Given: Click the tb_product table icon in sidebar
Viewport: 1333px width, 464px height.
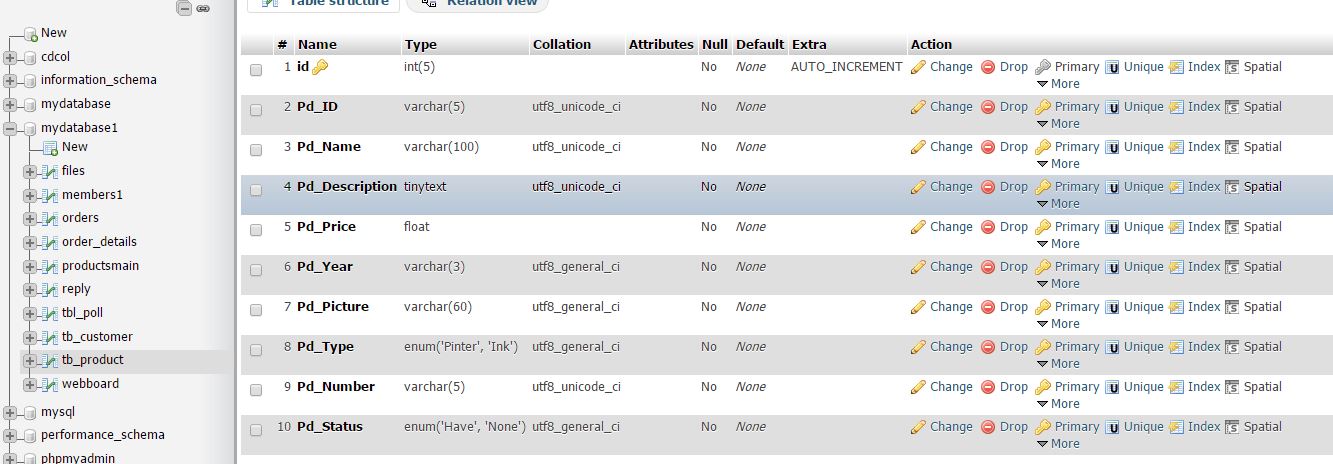Looking at the screenshot, I should (49, 360).
